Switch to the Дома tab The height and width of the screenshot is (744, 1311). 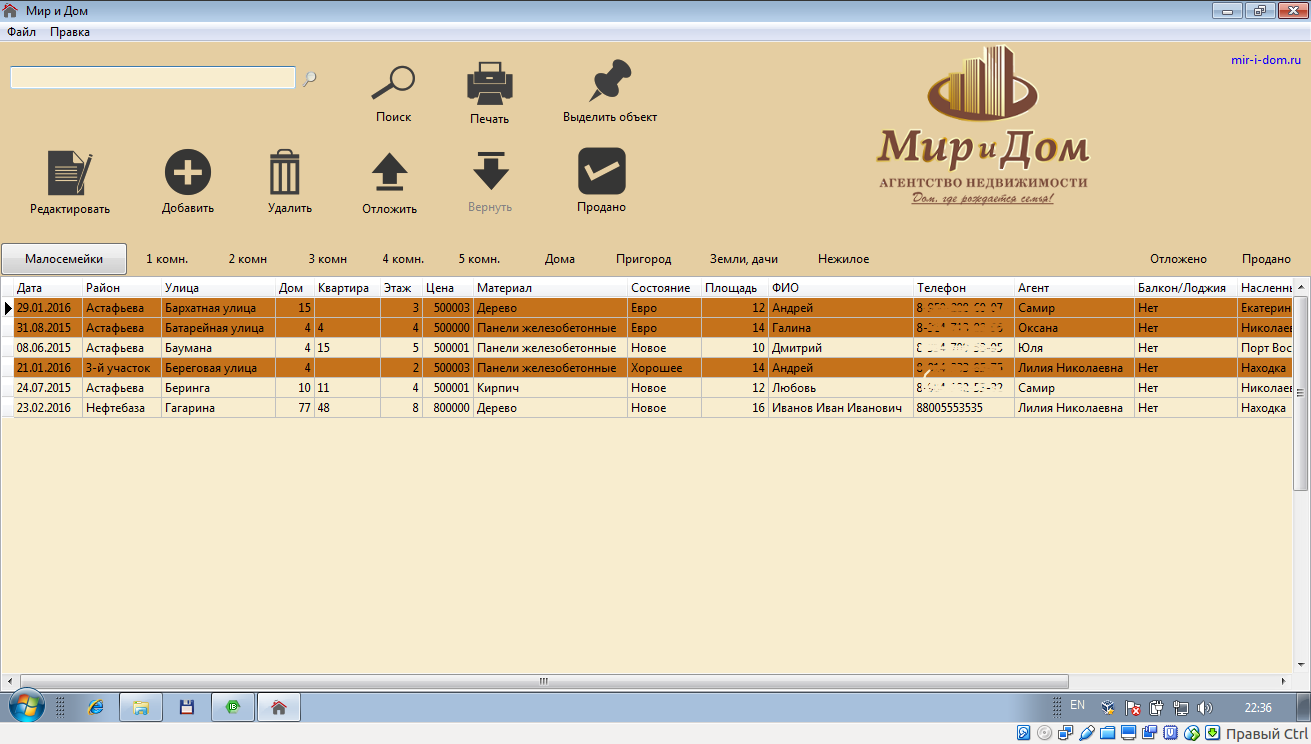coord(560,259)
